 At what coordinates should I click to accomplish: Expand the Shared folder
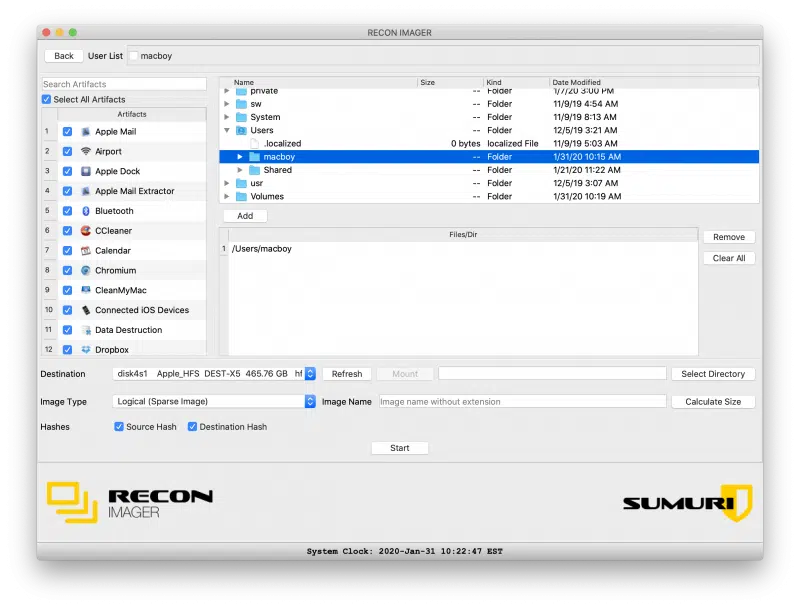coord(240,170)
